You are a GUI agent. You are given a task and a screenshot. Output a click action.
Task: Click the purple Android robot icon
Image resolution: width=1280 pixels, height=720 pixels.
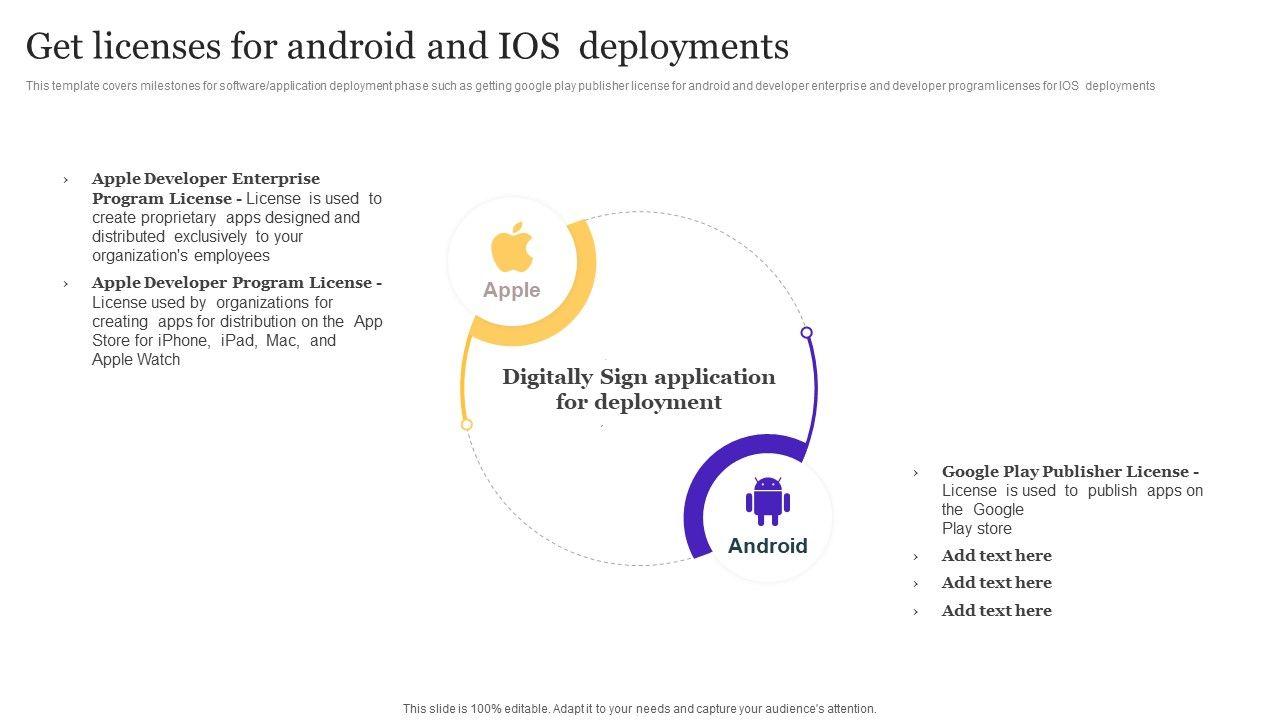[x=768, y=501]
